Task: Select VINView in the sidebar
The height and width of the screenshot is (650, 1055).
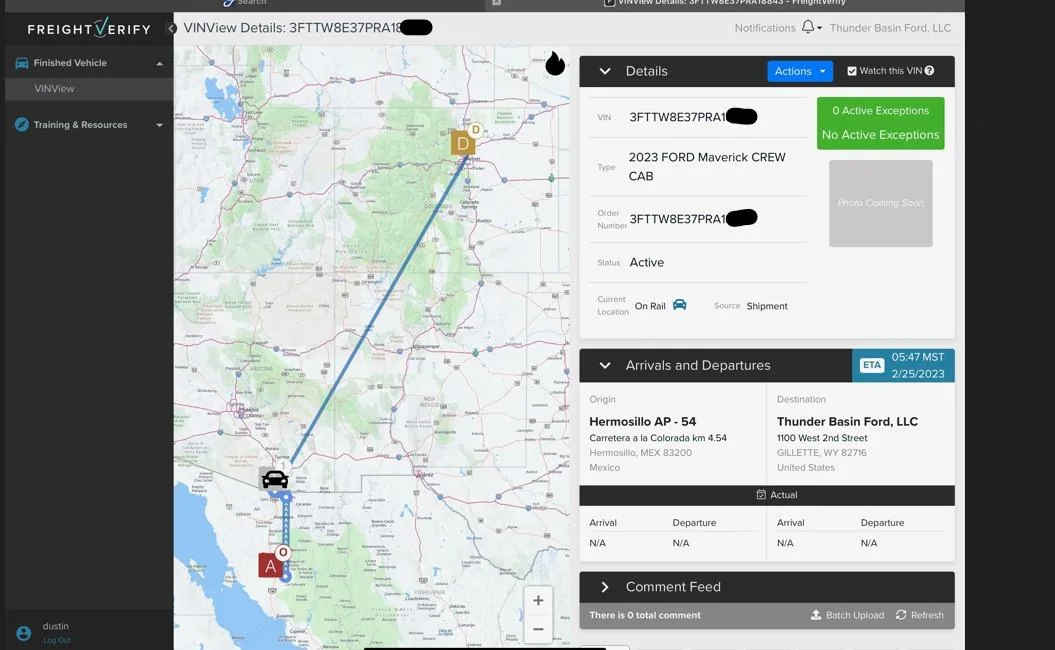Action: point(54,88)
